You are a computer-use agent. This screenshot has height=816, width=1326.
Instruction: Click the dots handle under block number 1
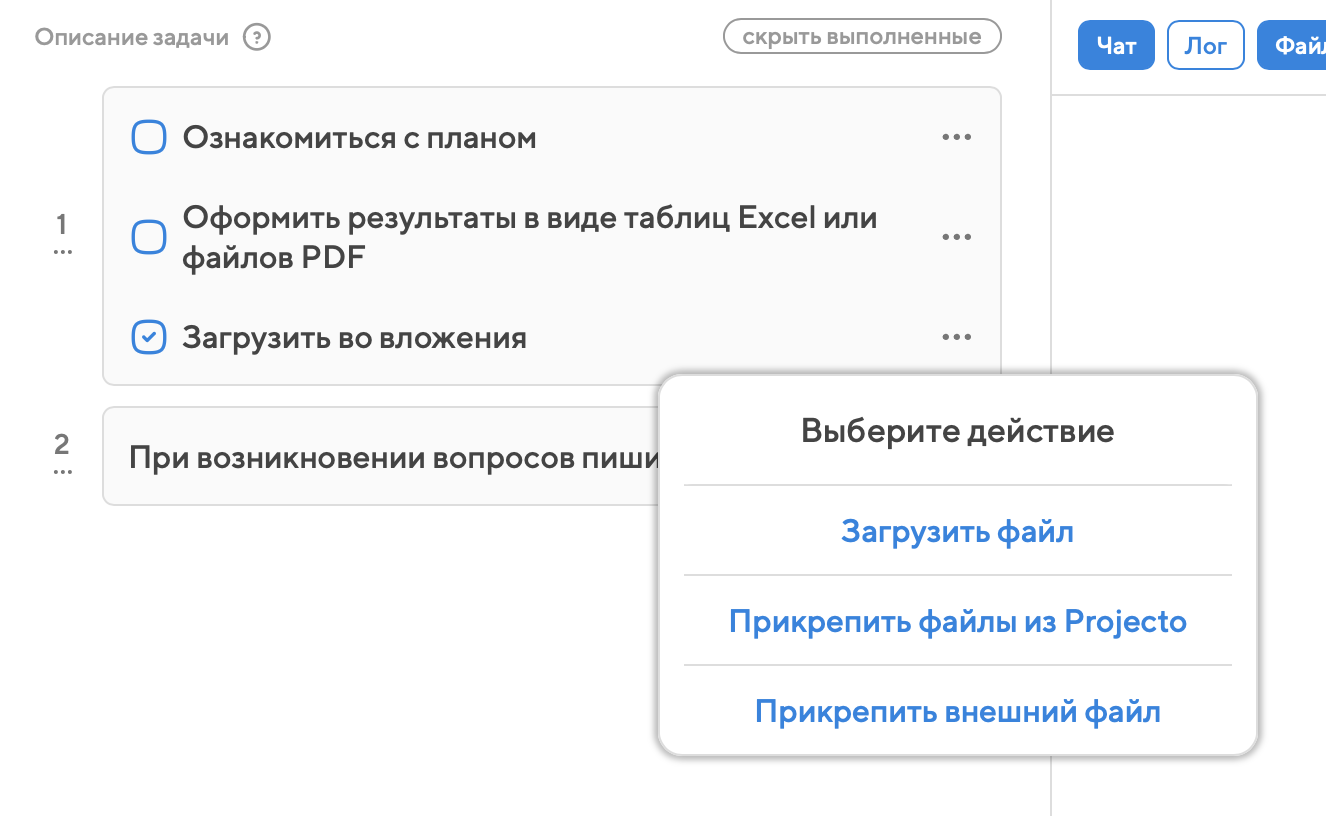[x=62, y=252]
